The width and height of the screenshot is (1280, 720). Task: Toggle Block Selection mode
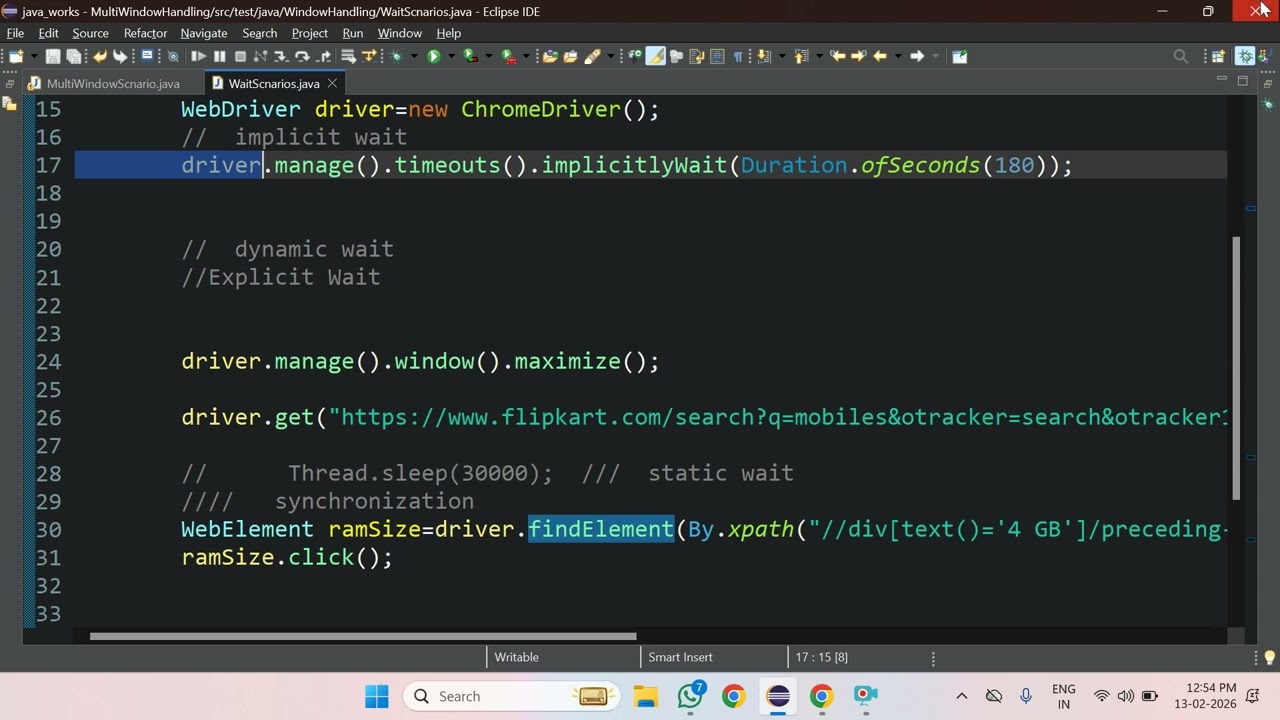point(717,56)
